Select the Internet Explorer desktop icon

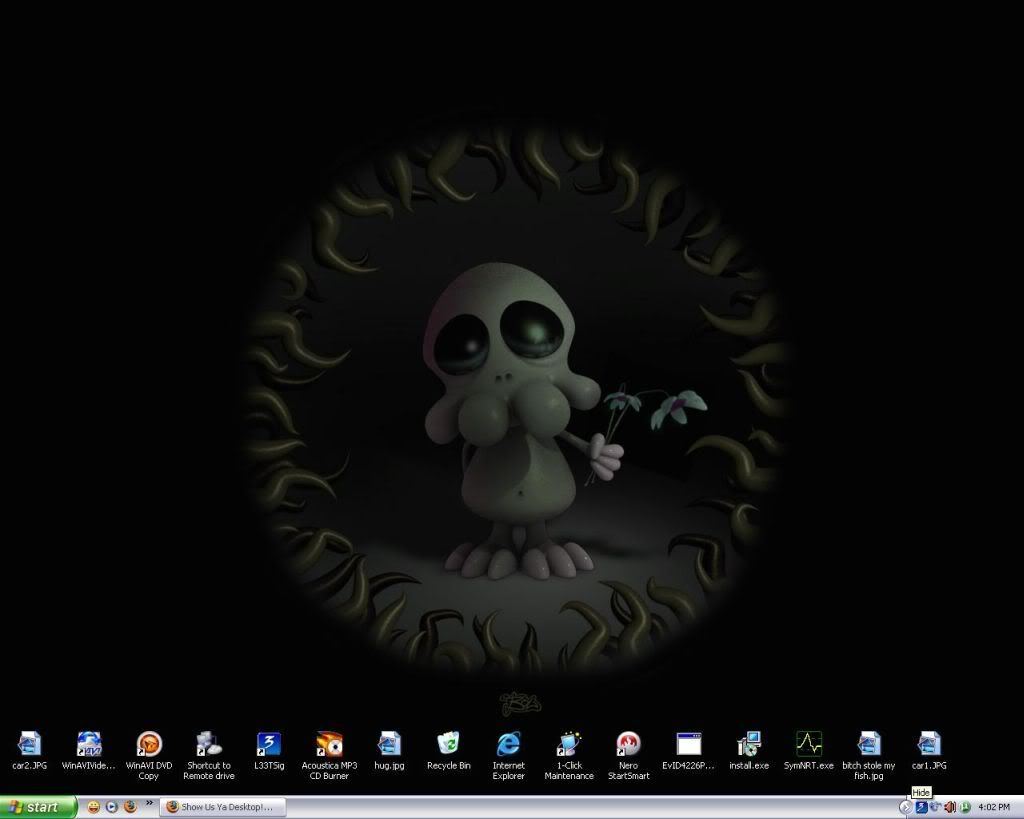[509, 755]
